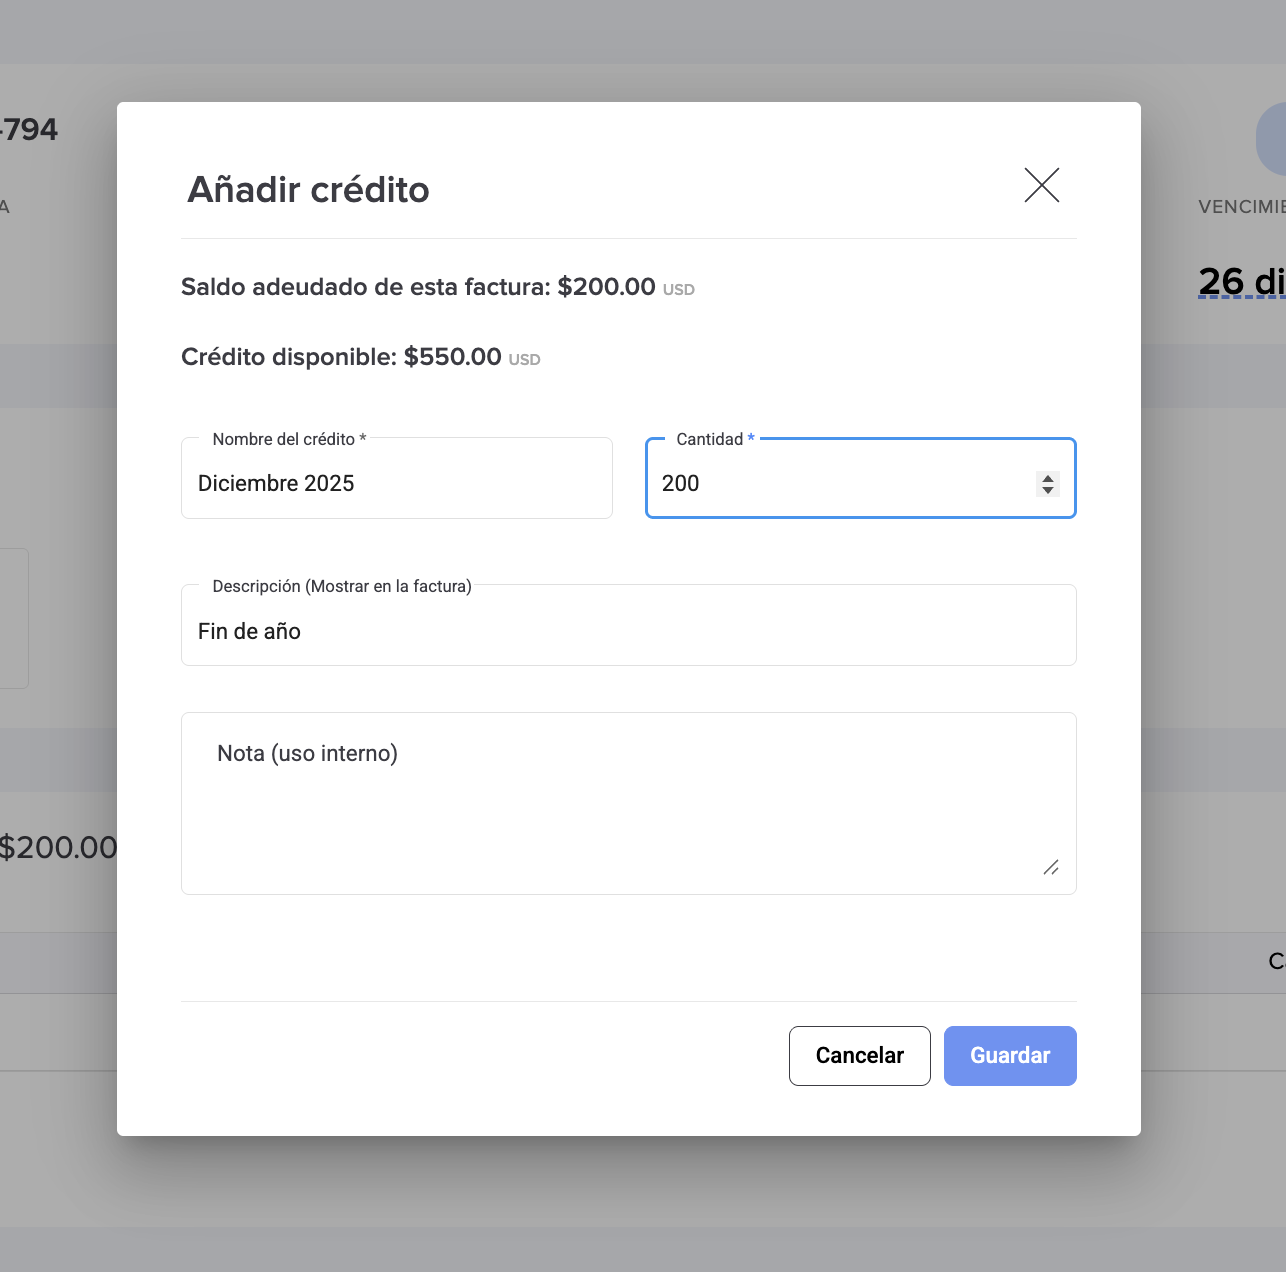Save the credit with Guardar
Screen dimensions: 1286x1272
tap(1010, 1056)
